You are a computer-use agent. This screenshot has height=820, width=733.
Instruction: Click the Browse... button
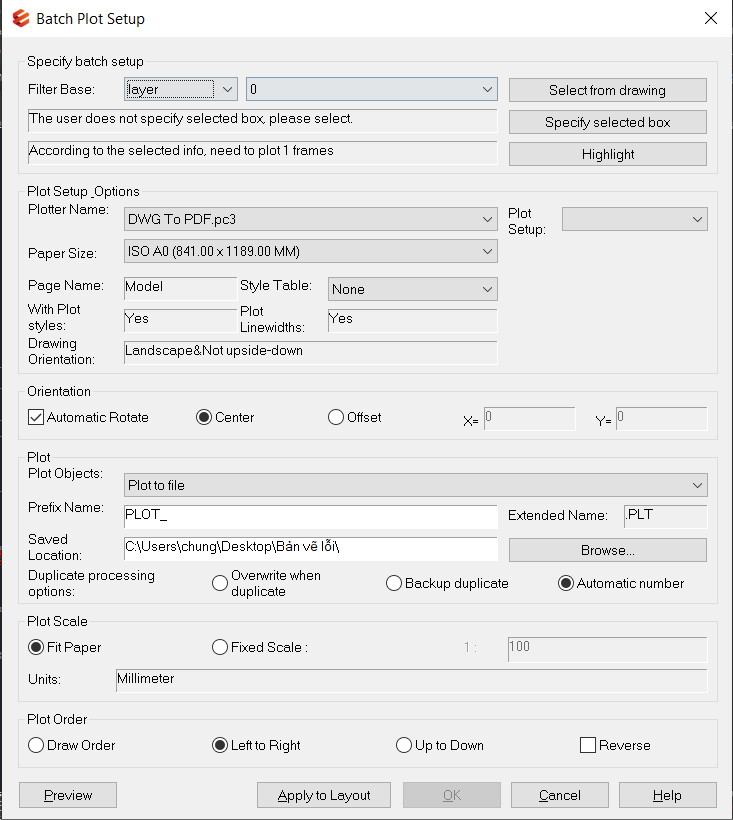point(608,550)
